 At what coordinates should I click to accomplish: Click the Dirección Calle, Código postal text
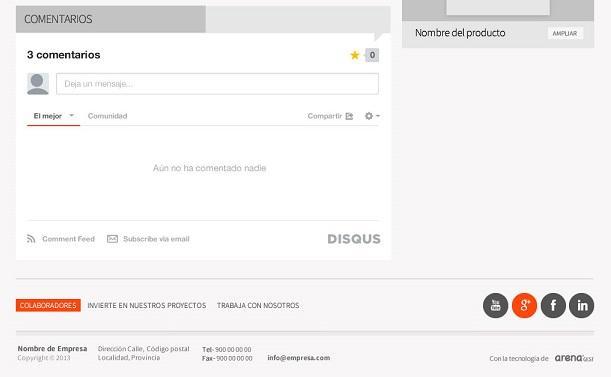click(144, 349)
